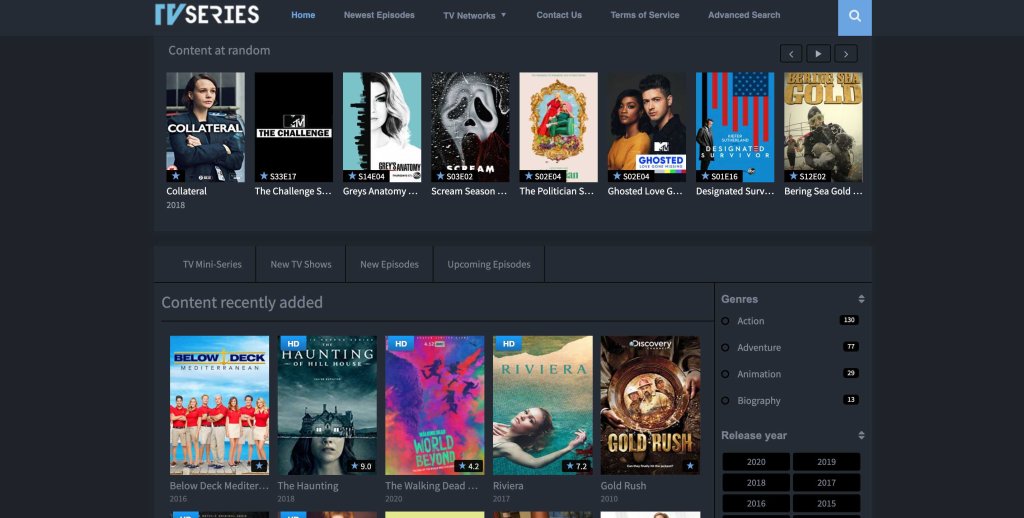Filter by release year 2016
1024x518 pixels.
(x=756, y=504)
